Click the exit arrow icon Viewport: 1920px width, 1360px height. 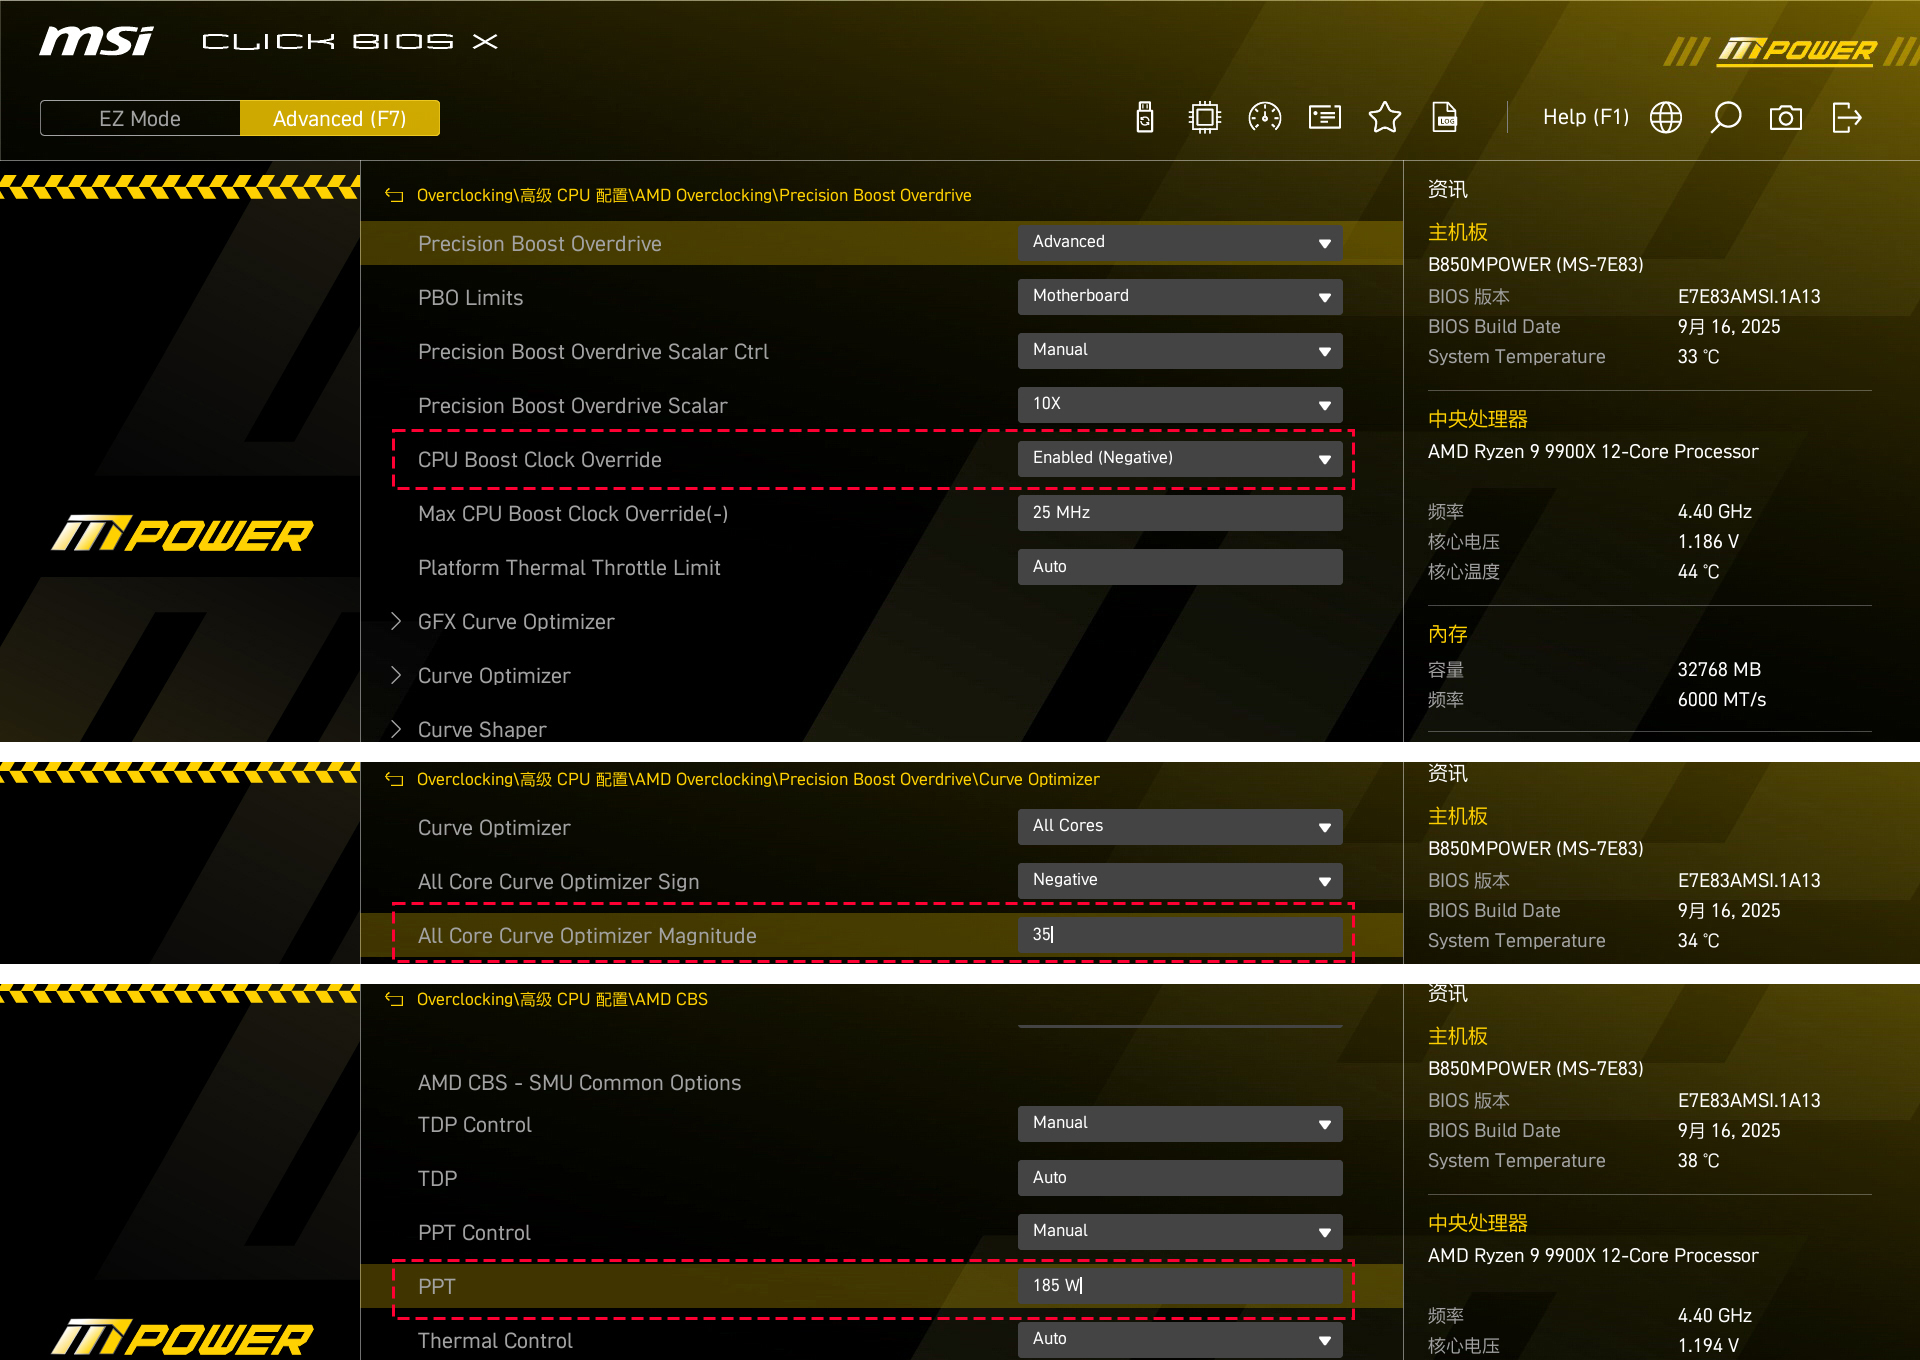(1846, 118)
